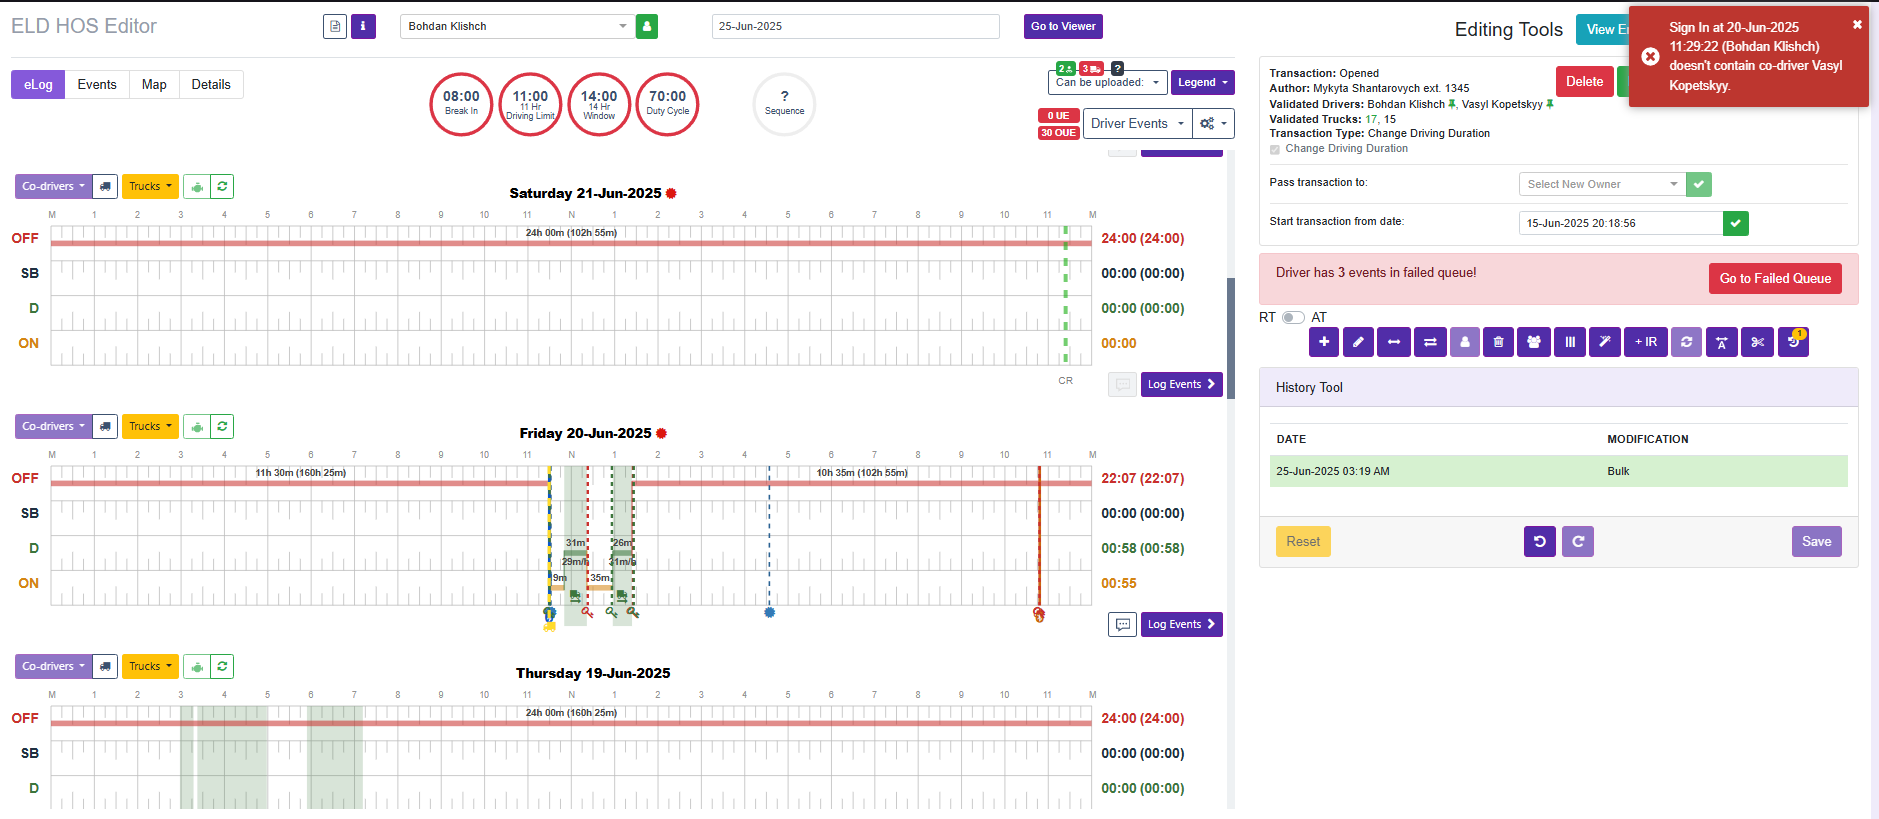Screen dimensions: 1879x819
Task: Switch to the Events tab
Action: tap(97, 85)
